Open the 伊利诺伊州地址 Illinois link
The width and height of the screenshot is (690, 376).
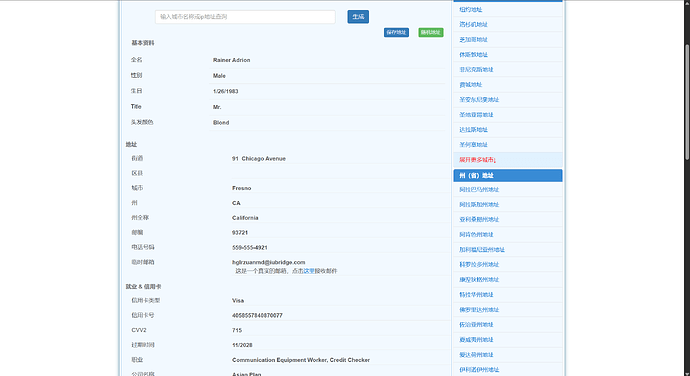[479, 369]
